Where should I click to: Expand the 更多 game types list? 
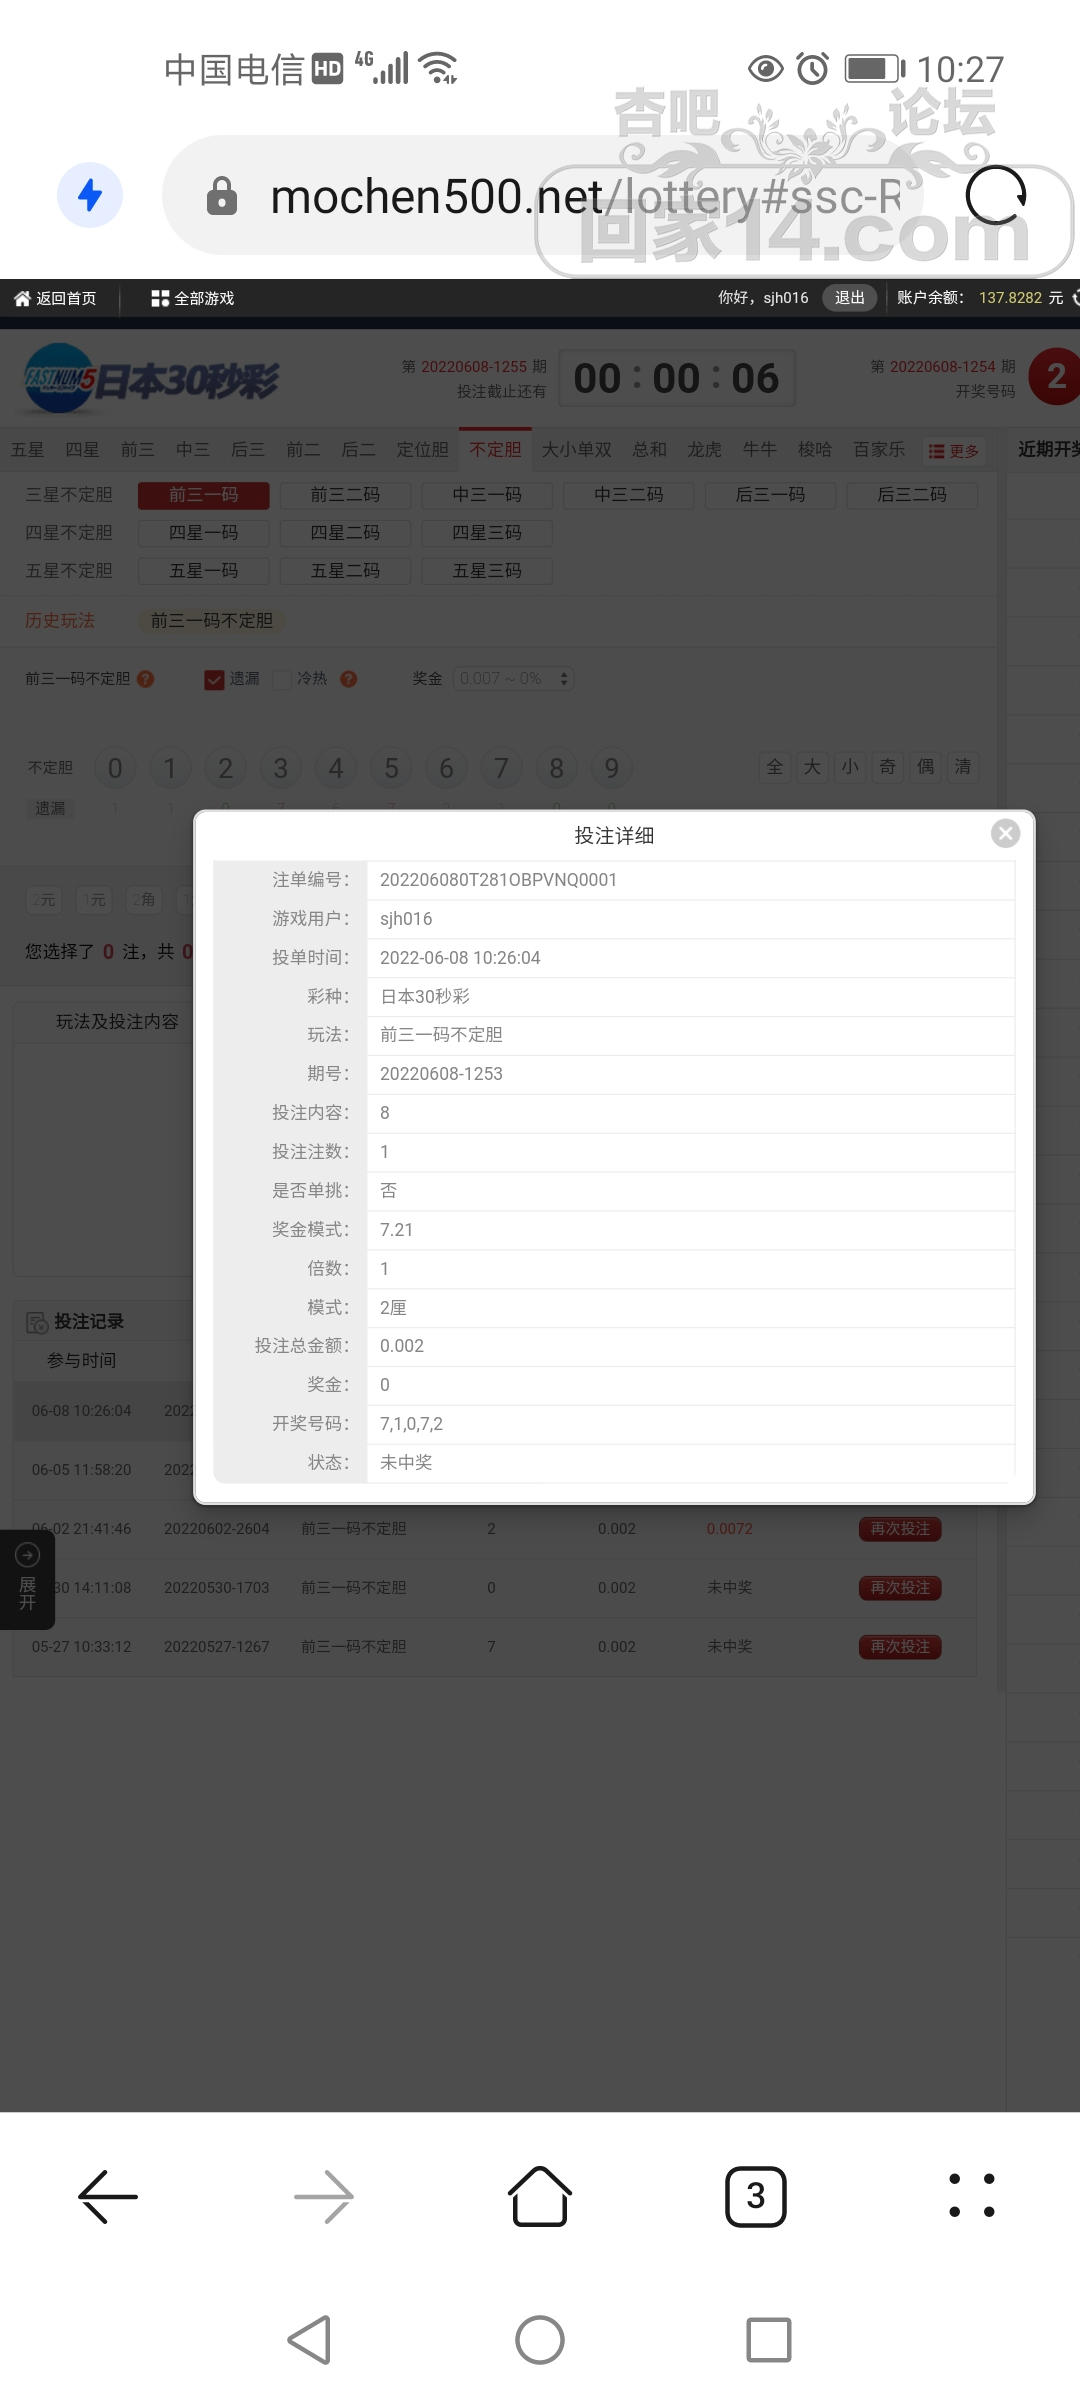953,451
